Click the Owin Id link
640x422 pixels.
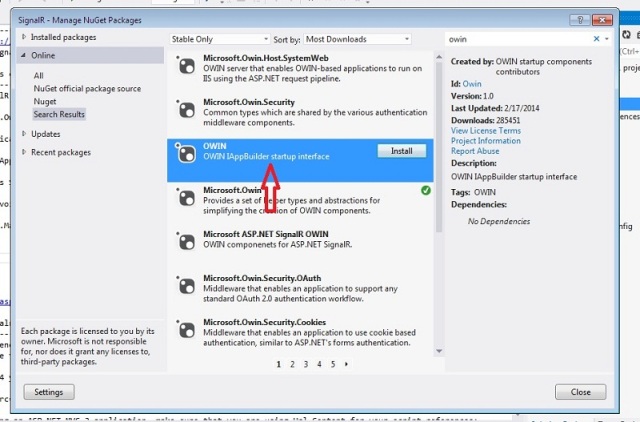[472, 84]
